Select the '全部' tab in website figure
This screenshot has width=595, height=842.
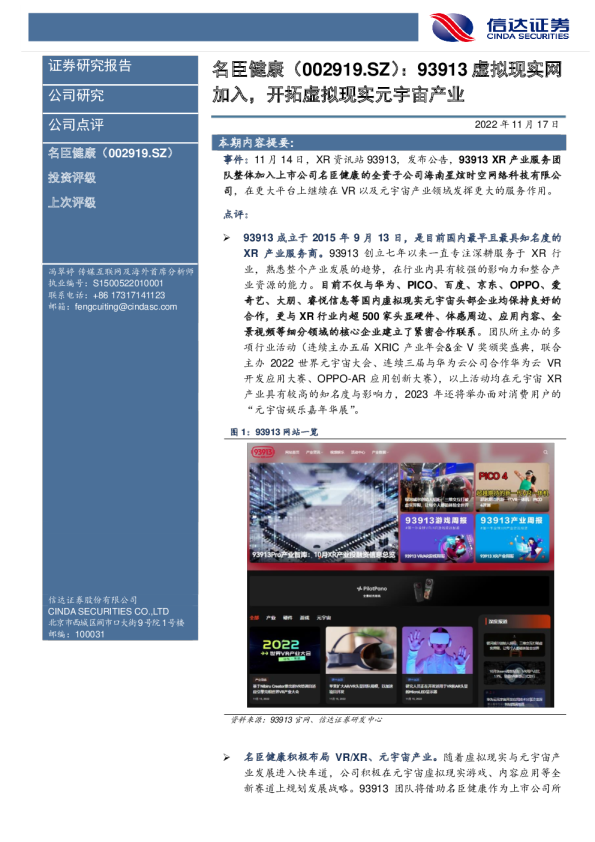(x=254, y=618)
